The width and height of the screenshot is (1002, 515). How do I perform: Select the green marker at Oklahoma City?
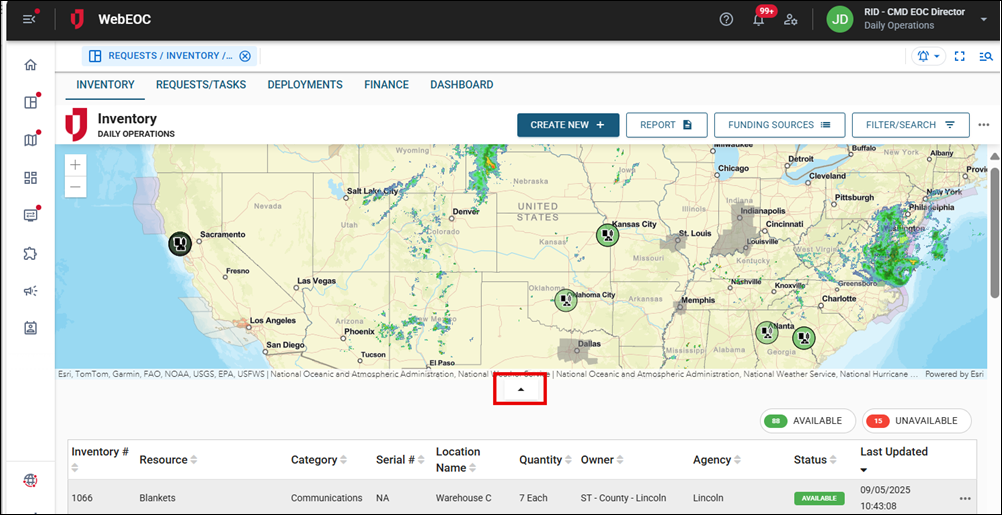pos(565,300)
